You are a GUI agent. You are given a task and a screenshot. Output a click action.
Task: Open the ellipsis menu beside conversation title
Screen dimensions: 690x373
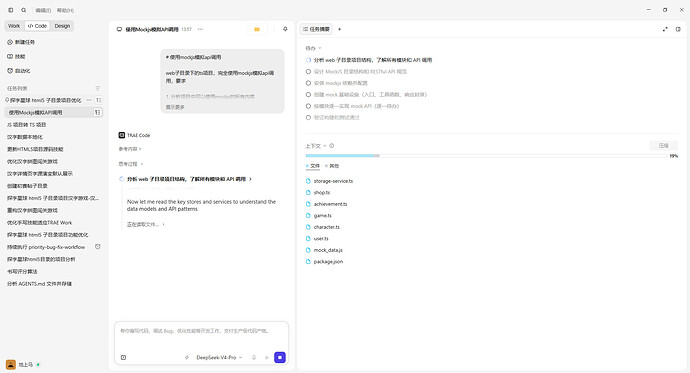click(x=200, y=29)
